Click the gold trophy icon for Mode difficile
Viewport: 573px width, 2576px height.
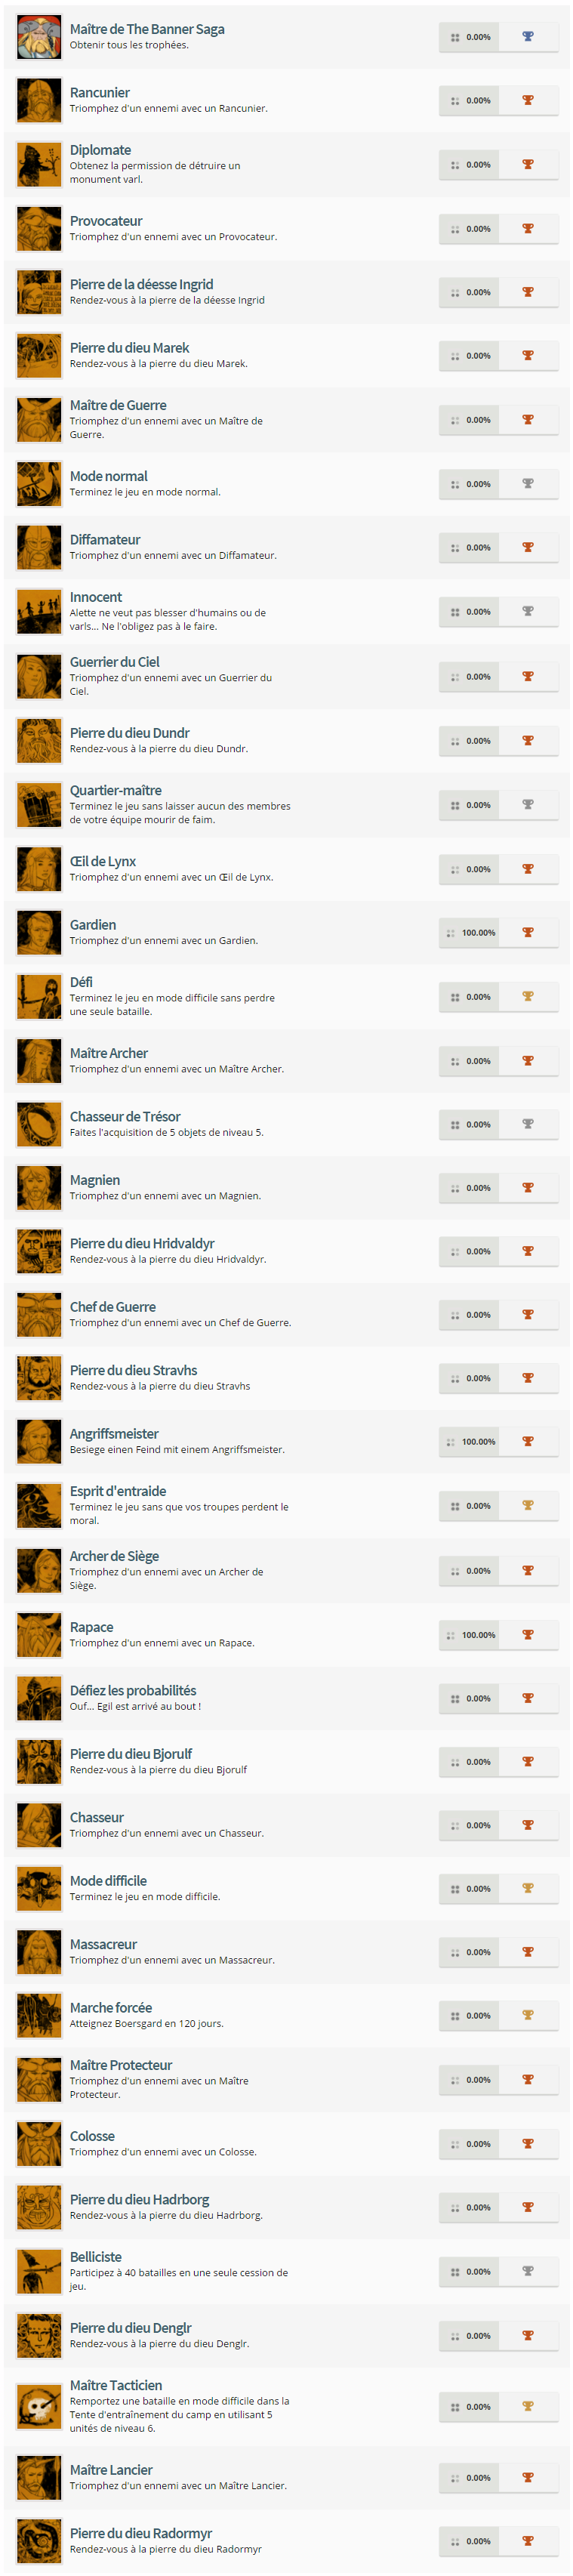[528, 1888]
